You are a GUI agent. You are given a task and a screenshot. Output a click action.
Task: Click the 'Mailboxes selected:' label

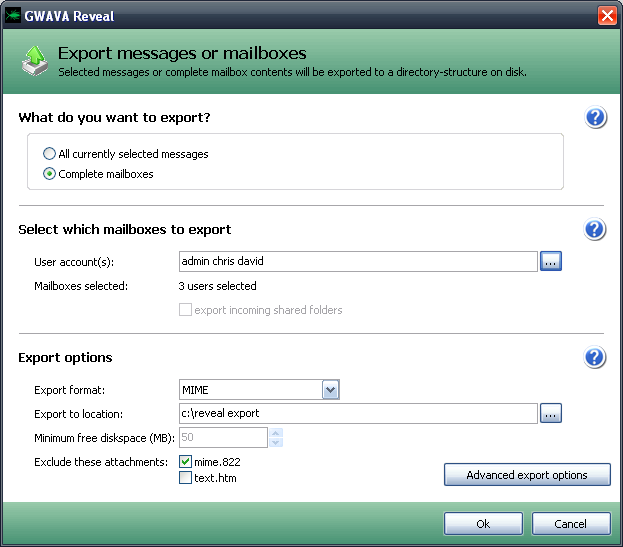point(81,286)
